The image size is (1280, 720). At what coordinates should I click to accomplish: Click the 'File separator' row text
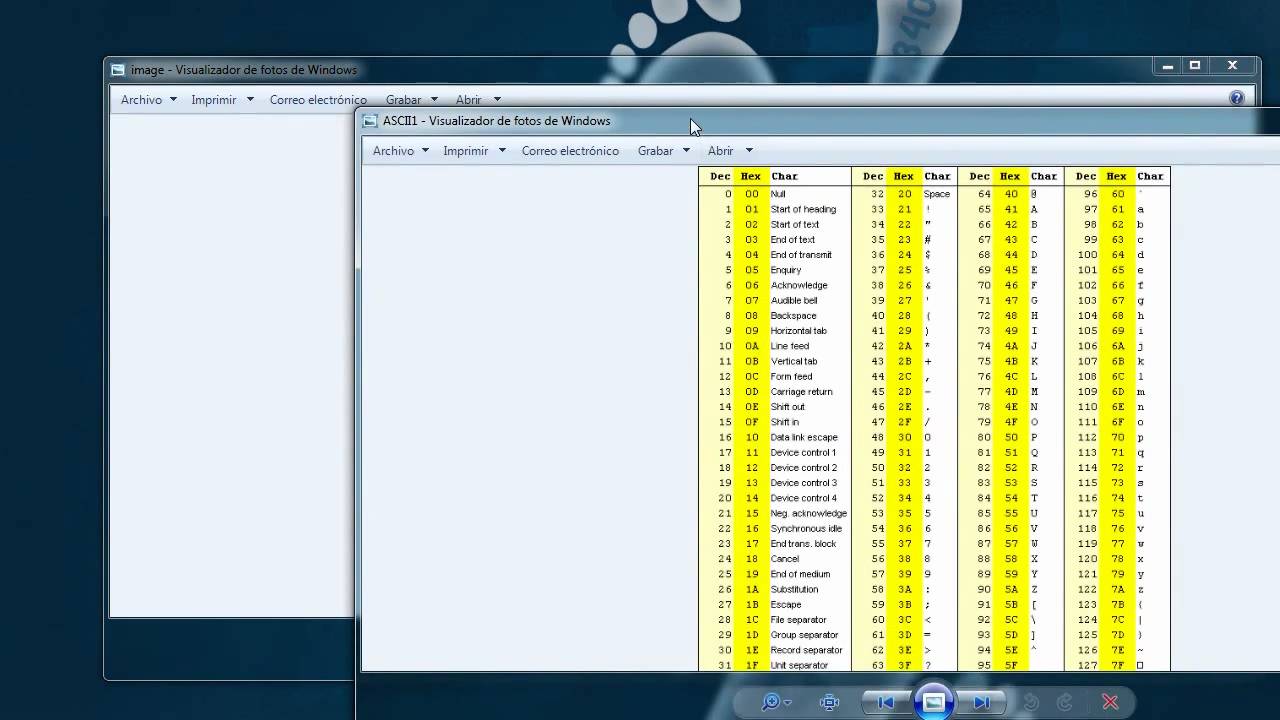point(798,620)
